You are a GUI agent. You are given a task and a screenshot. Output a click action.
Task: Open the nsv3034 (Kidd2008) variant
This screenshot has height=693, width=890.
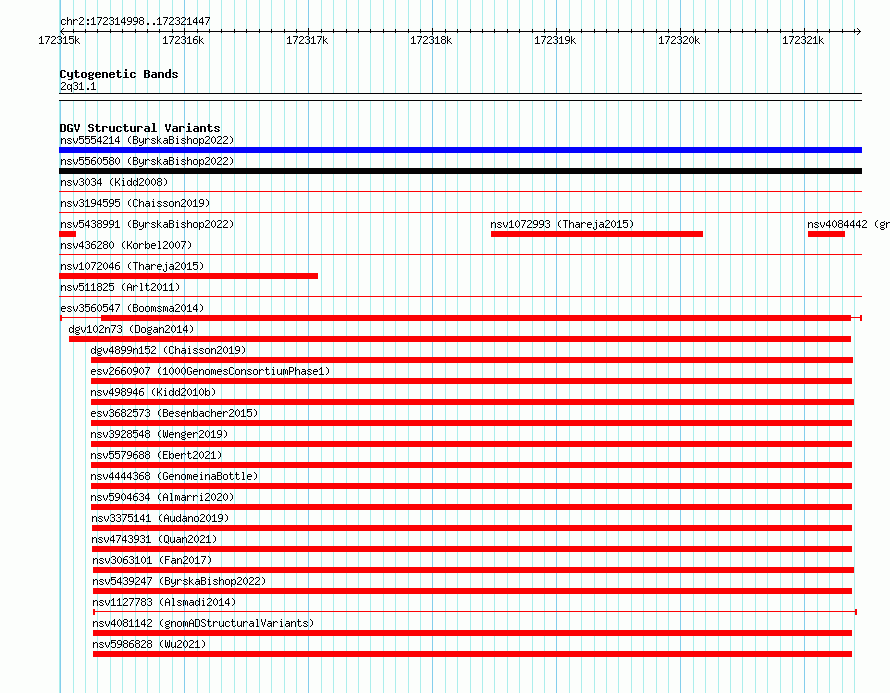[114, 182]
